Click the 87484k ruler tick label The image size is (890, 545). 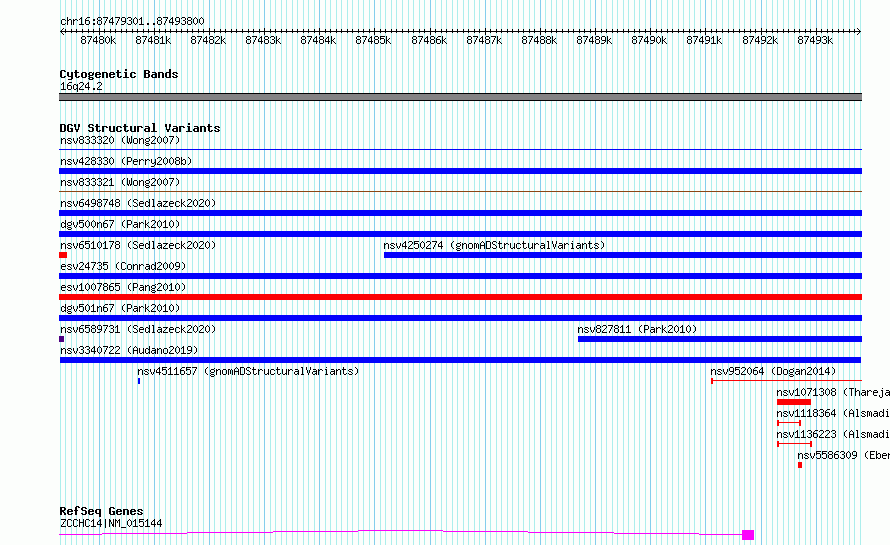318,40
